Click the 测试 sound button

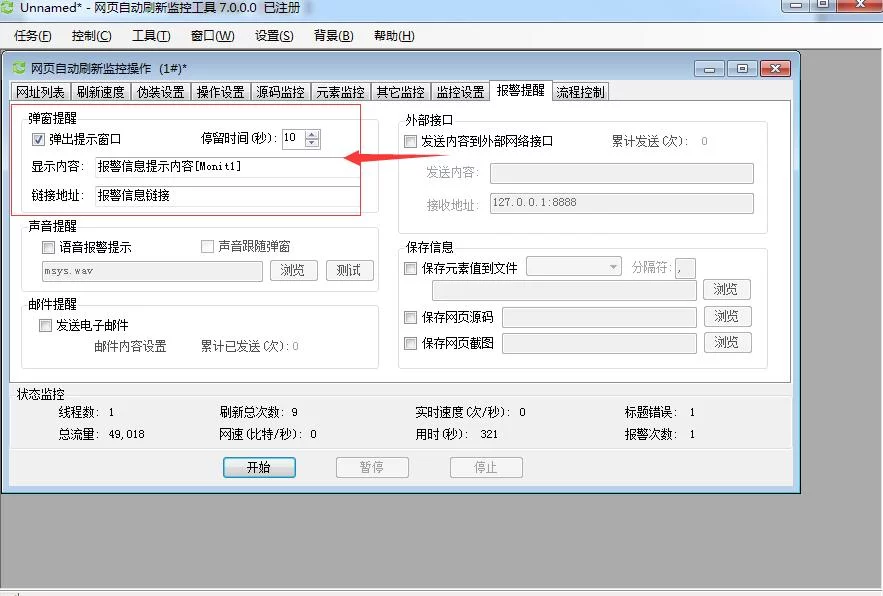[349, 270]
